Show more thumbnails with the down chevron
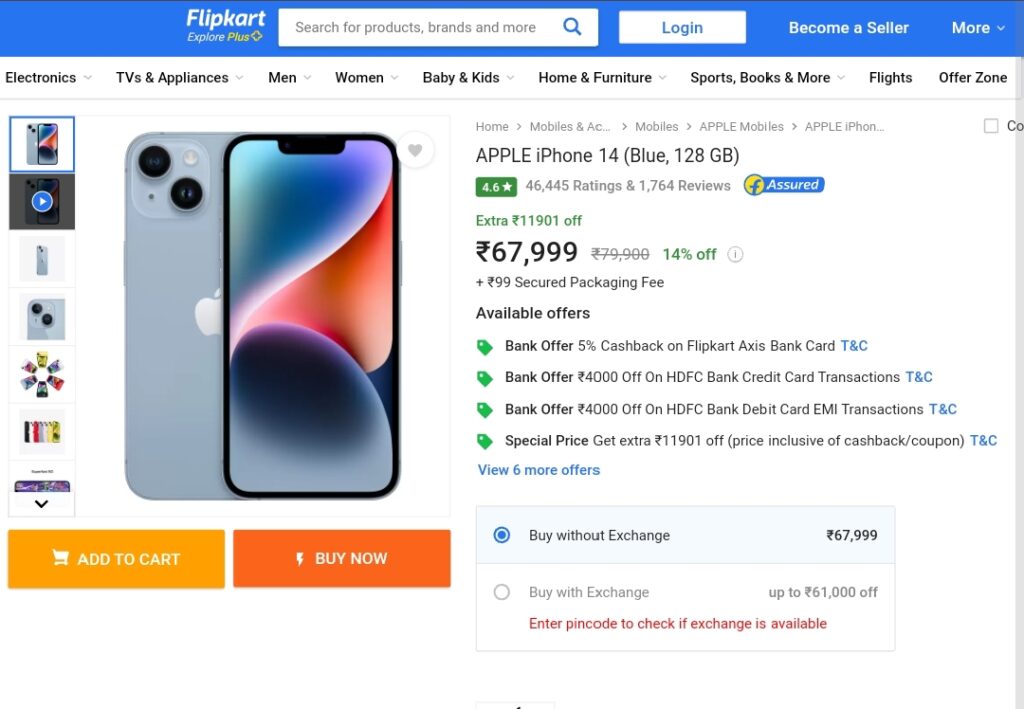Viewport: 1024px width, 709px height. pyautogui.click(x=41, y=503)
